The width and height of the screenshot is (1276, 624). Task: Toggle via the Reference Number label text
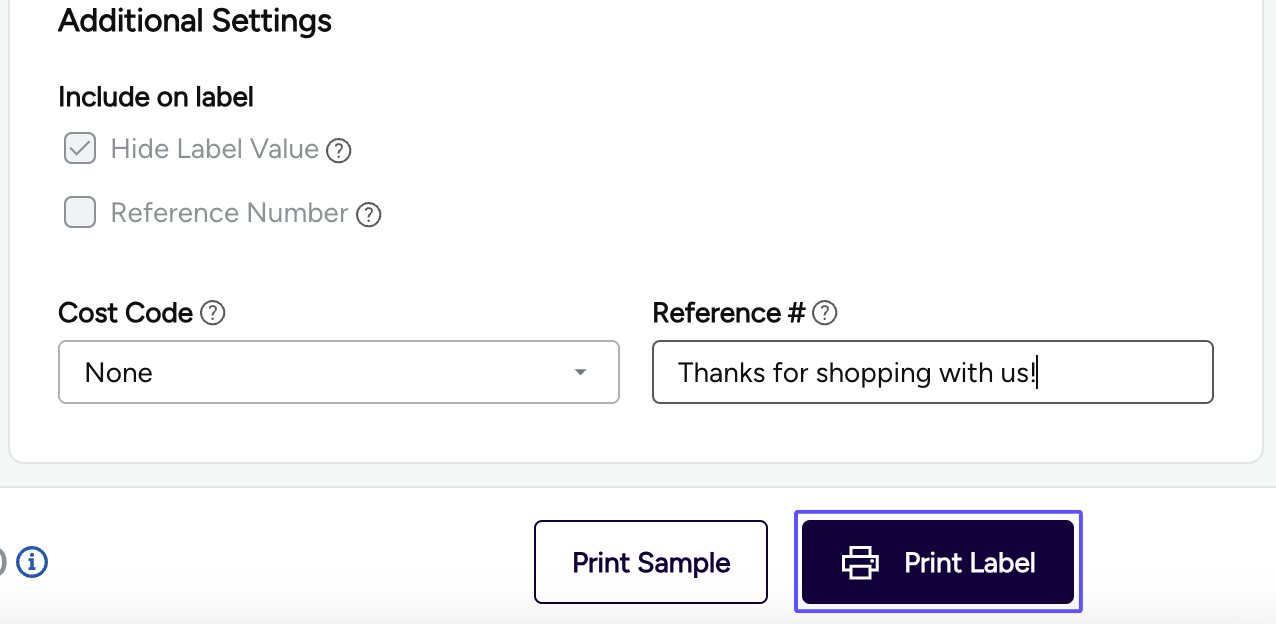click(229, 213)
